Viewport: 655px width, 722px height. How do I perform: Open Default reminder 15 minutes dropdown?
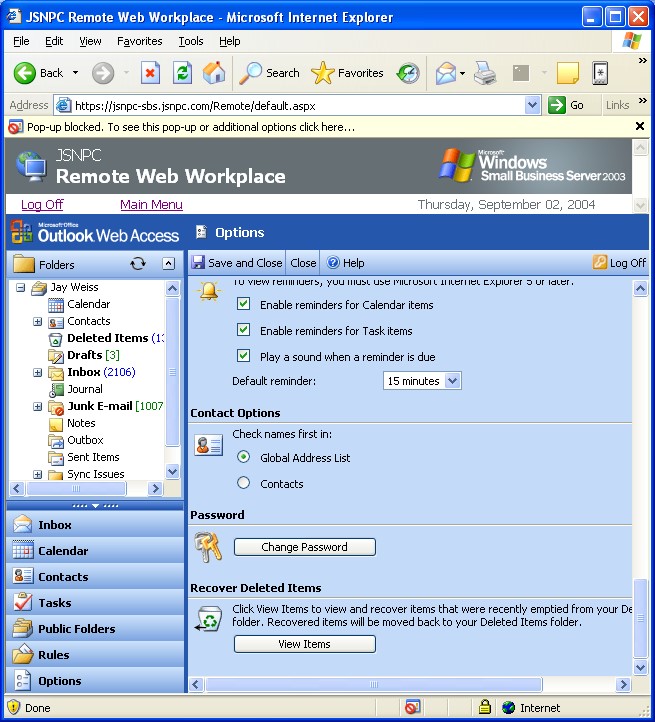pyautogui.click(x=422, y=381)
